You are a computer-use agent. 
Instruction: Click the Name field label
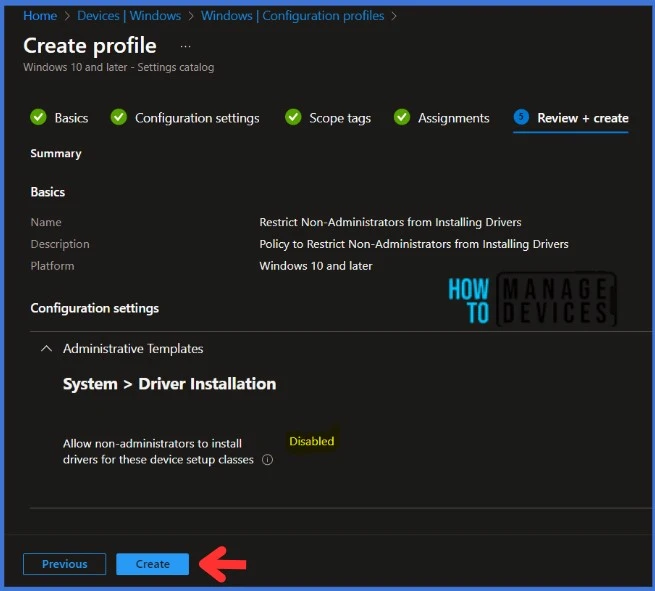[46, 222]
